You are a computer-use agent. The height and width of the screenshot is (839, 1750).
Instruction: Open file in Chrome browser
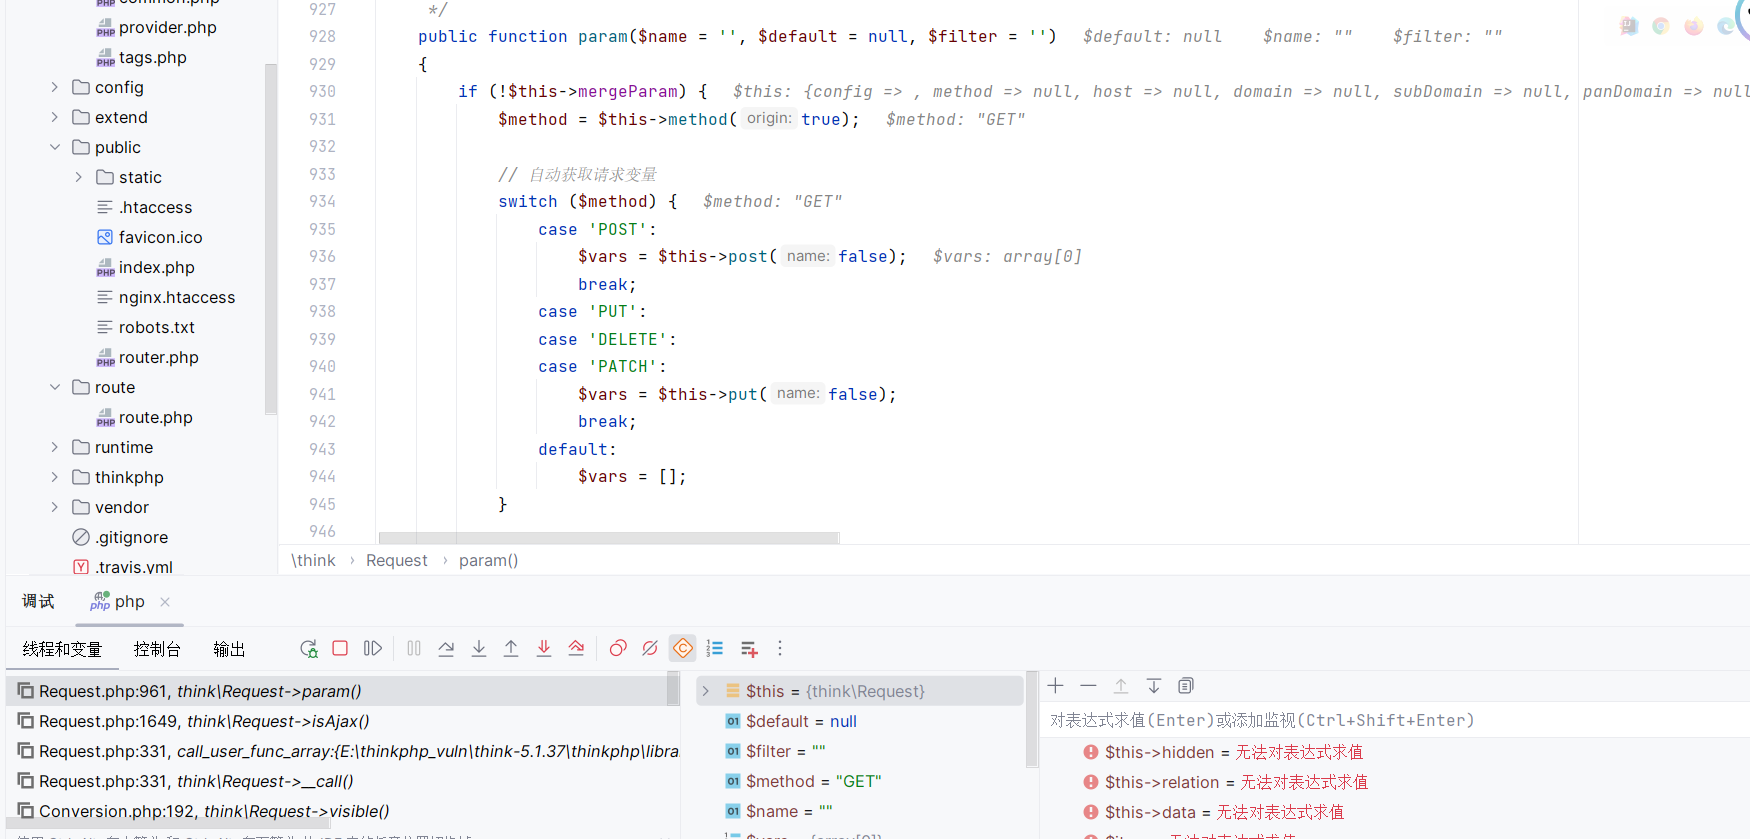[1661, 26]
